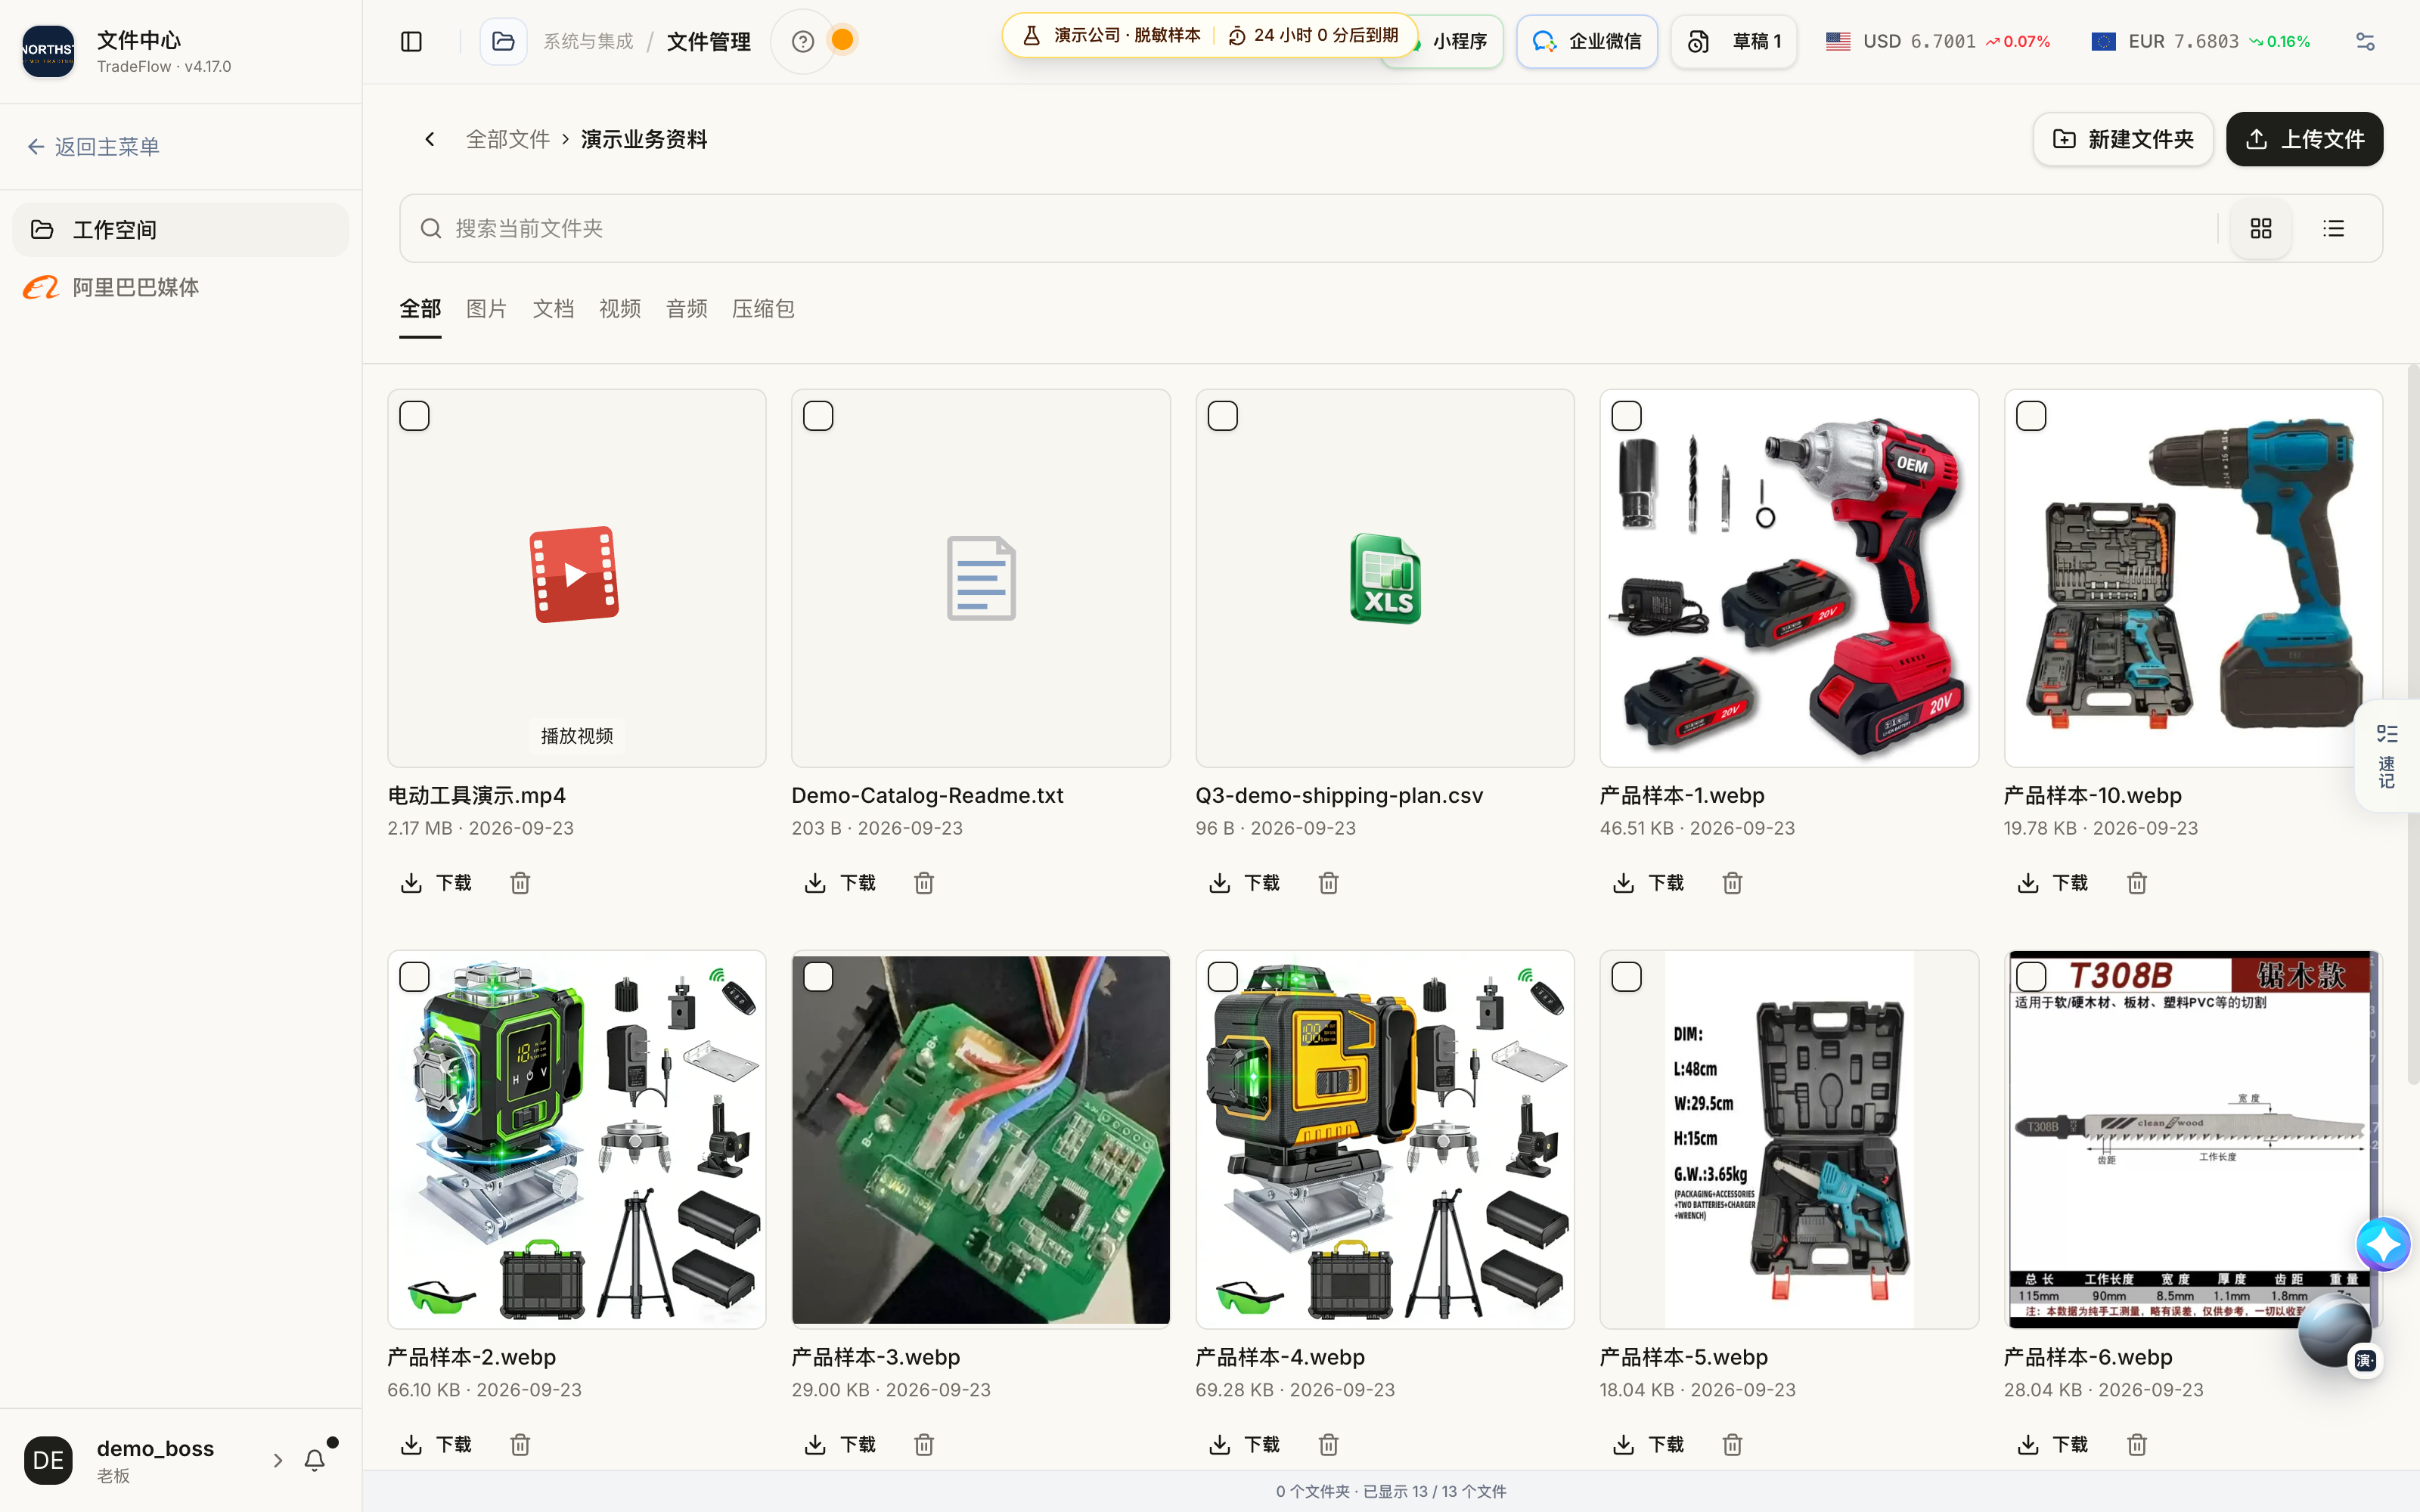Click 播放视频 on the mp4 card
The height and width of the screenshot is (1512, 2420).
point(577,736)
